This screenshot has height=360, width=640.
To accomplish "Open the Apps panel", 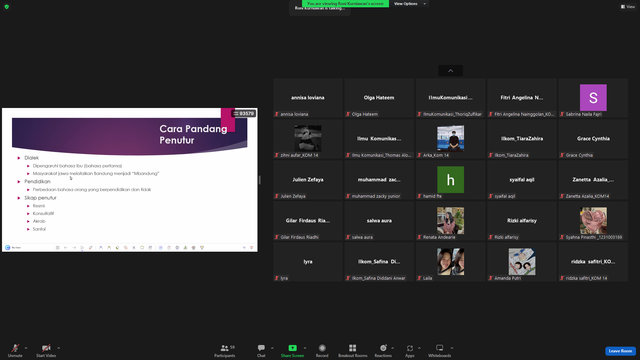I will click(410, 350).
